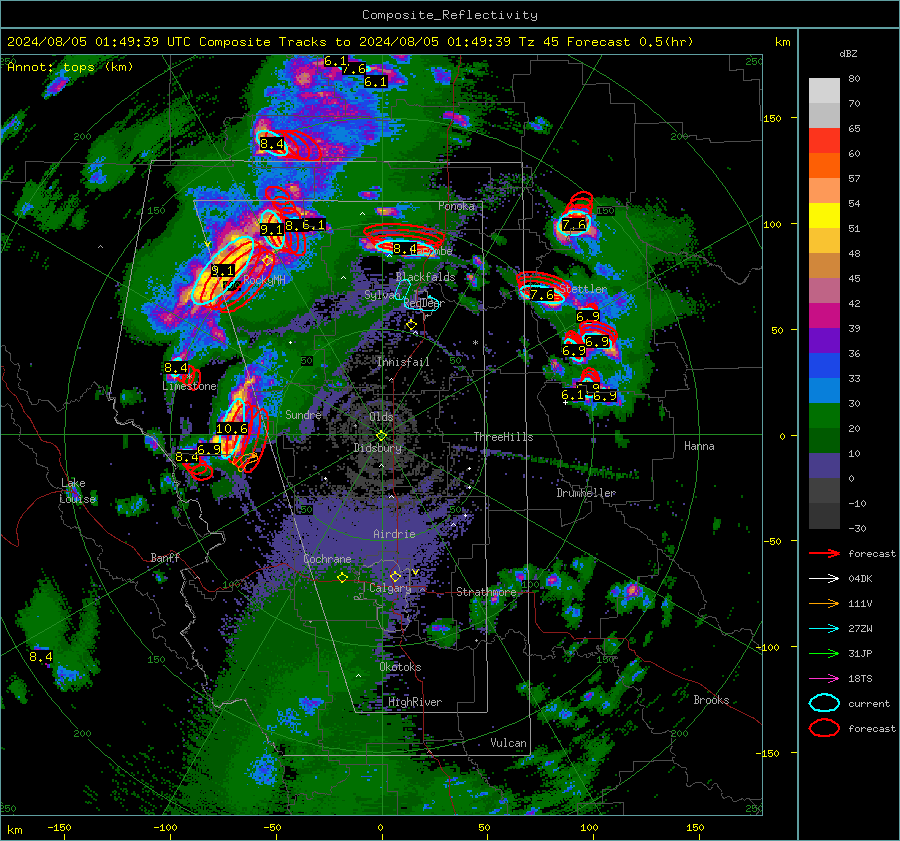Select the Drumheller city label
900x841 pixels.
click(586, 493)
